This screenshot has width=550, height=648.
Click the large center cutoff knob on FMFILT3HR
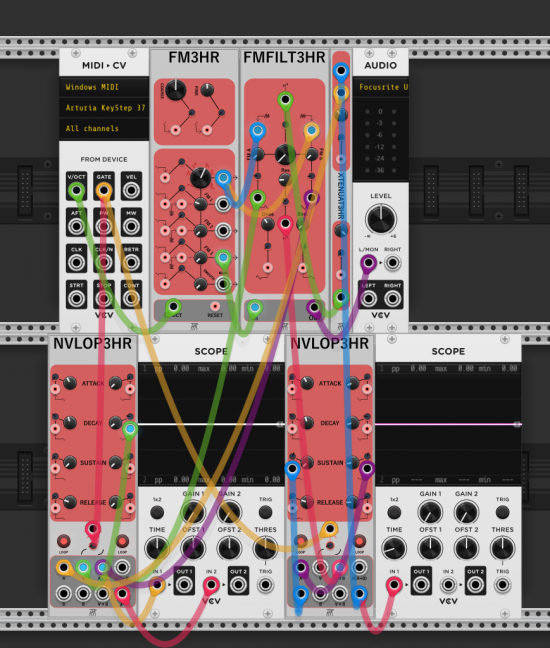285,154
